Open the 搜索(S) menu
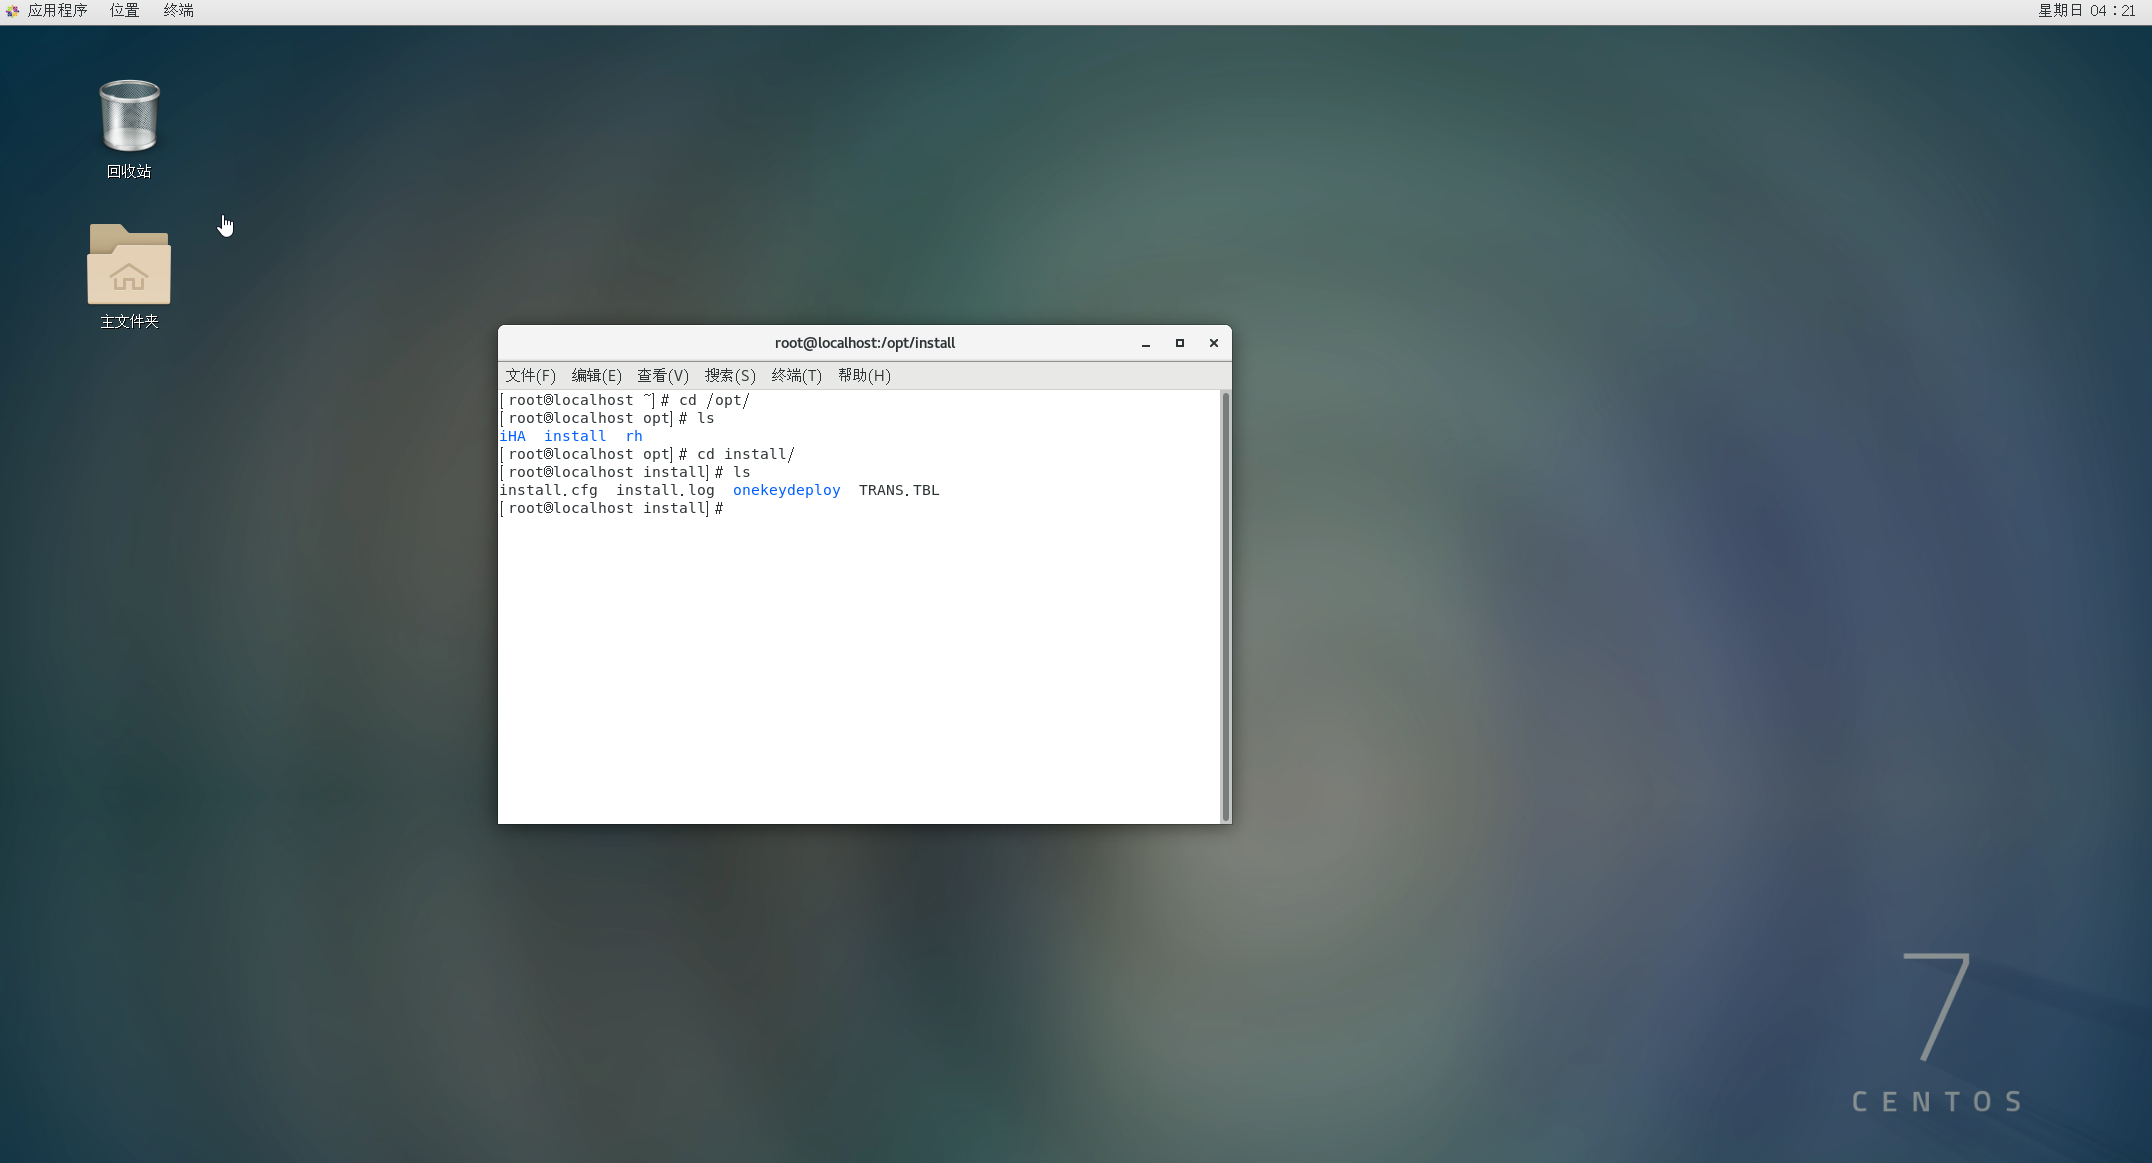Viewport: 2152px width, 1163px height. tap(730, 376)
